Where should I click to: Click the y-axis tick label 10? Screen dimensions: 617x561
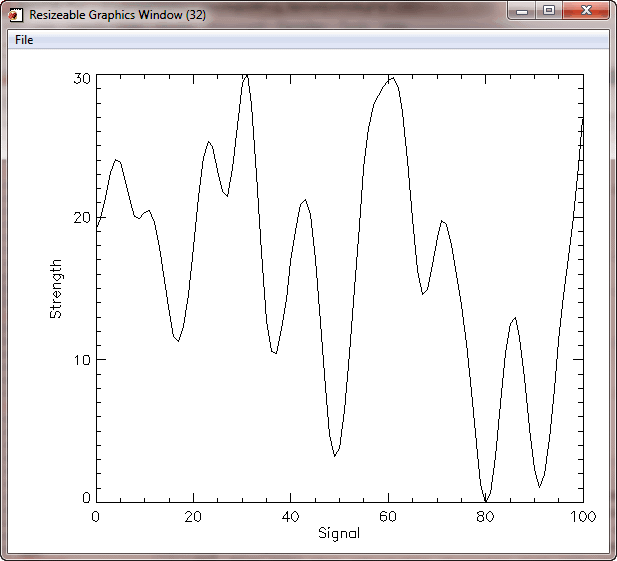[81, 360]
